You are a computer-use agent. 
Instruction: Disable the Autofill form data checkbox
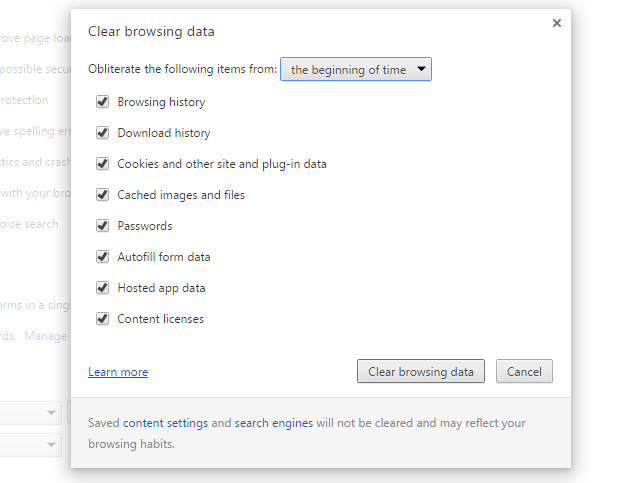[102, 257]
